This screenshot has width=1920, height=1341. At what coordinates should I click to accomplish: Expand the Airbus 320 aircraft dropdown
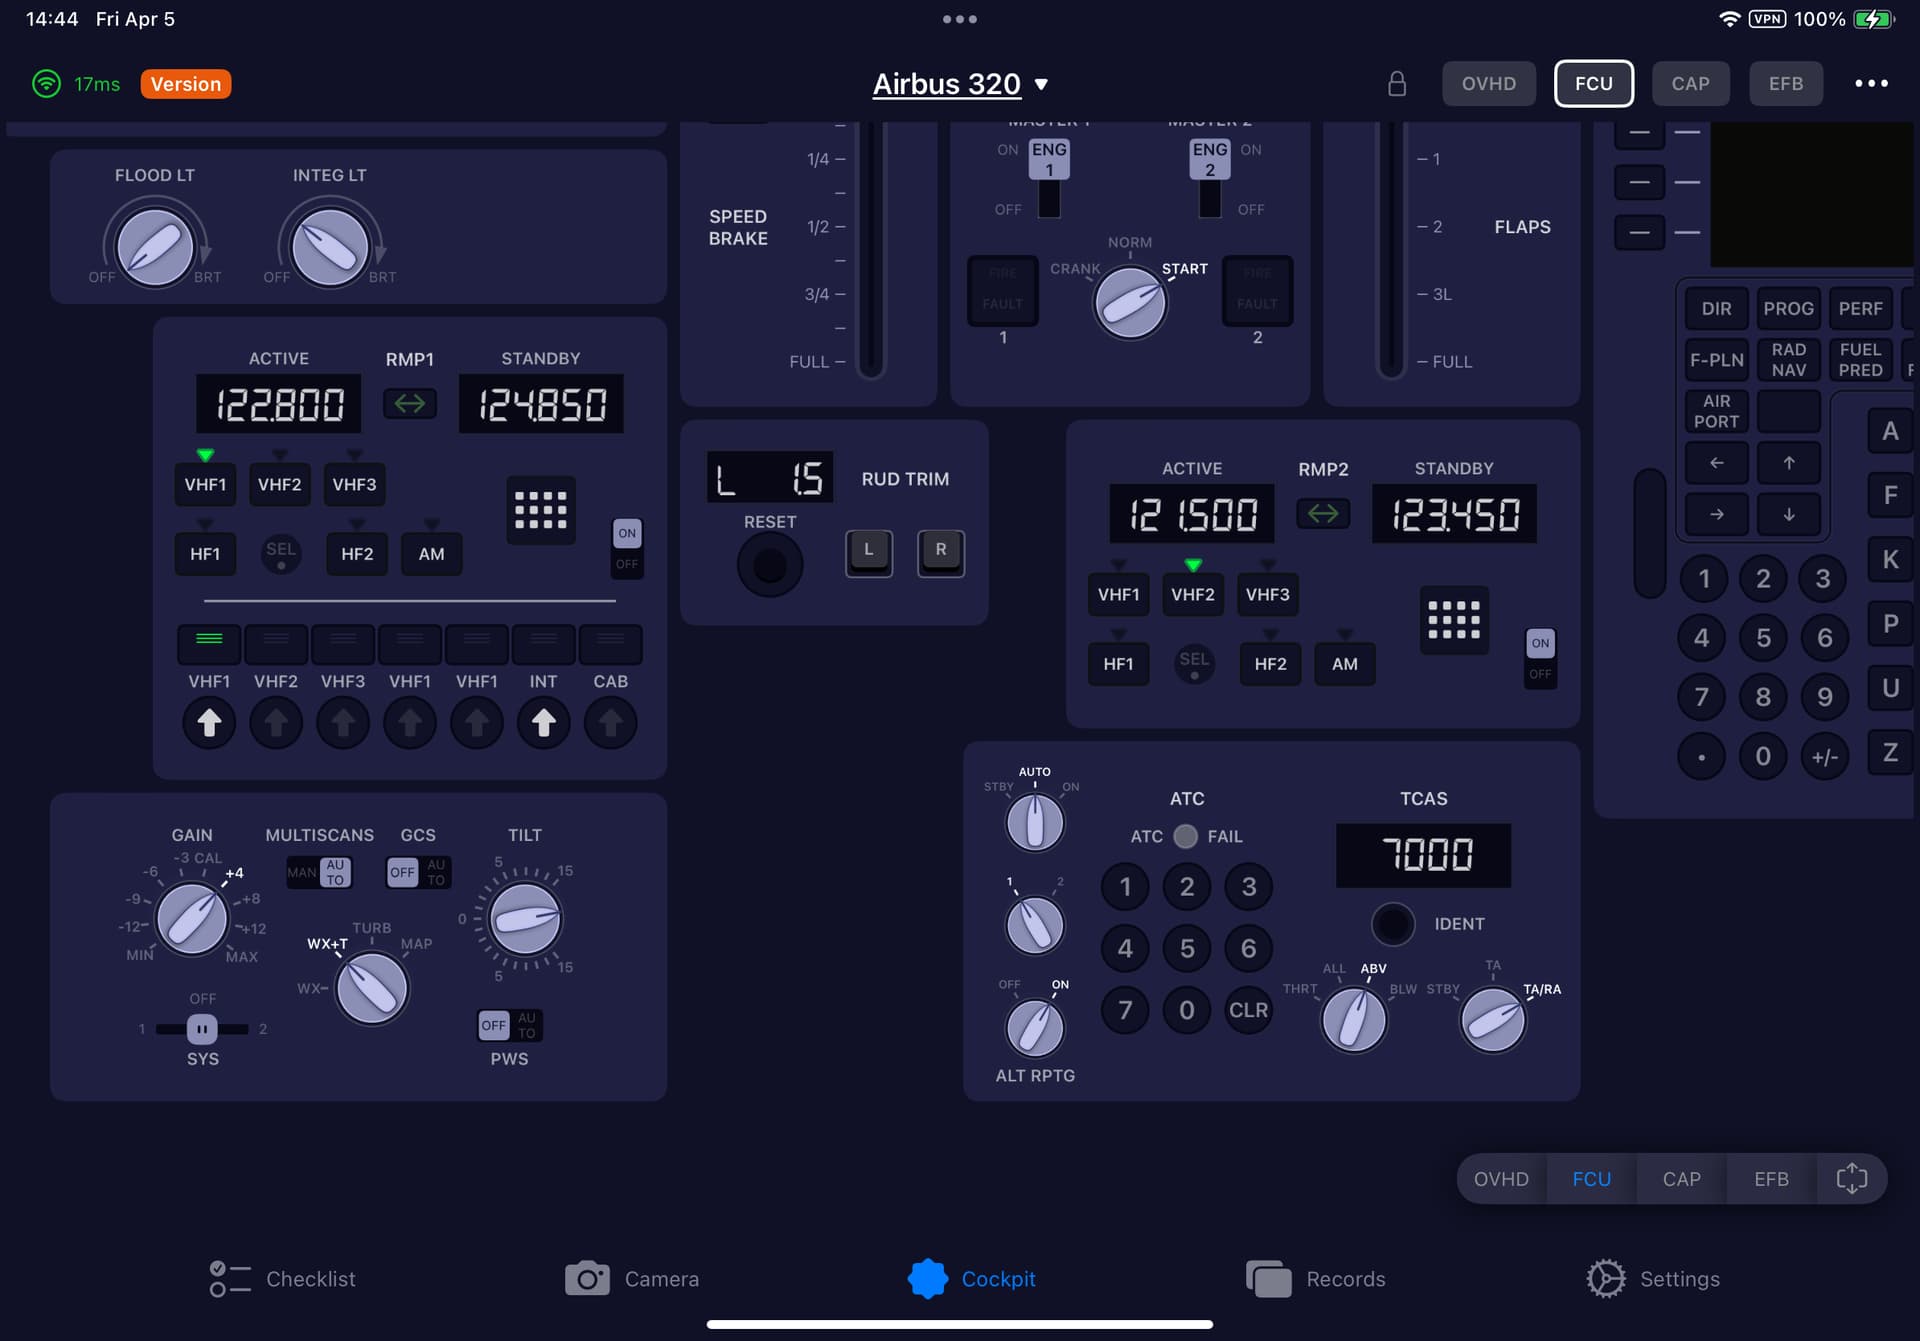(960, 84)
